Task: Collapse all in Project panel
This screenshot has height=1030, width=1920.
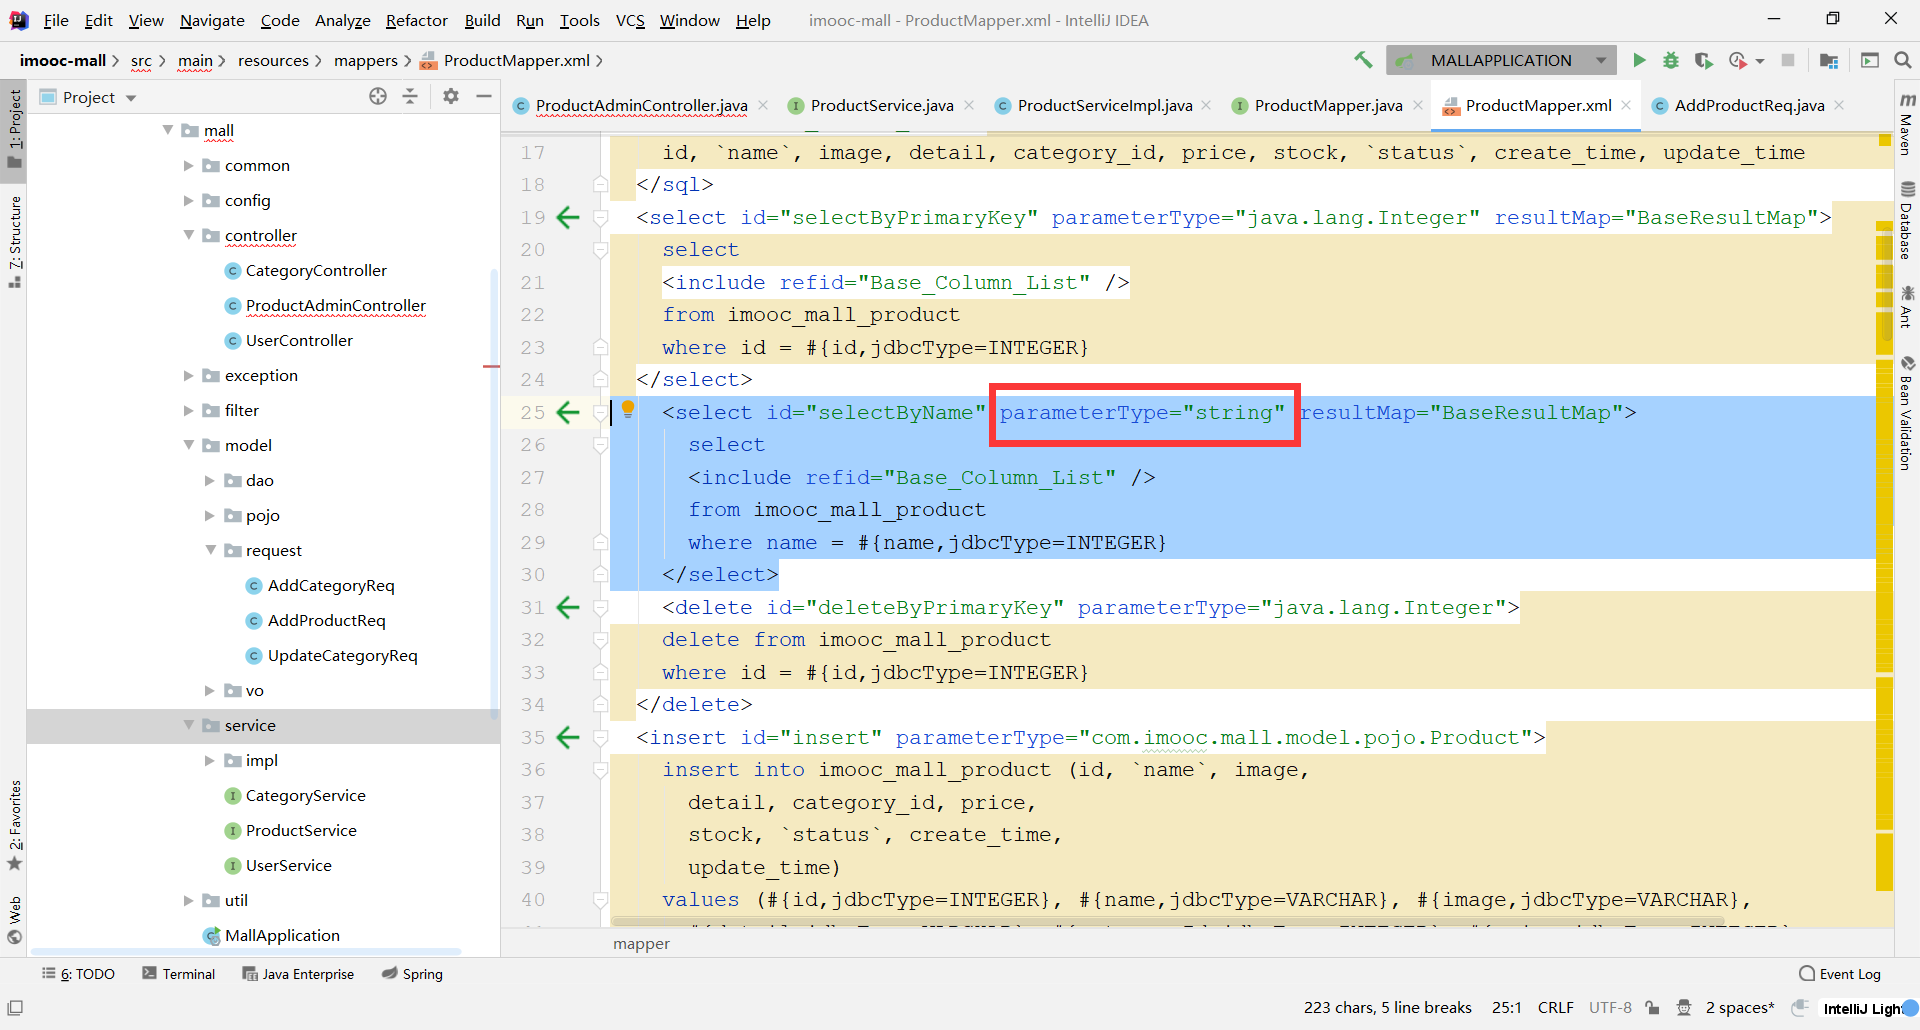Action: (x=410, y=96)
